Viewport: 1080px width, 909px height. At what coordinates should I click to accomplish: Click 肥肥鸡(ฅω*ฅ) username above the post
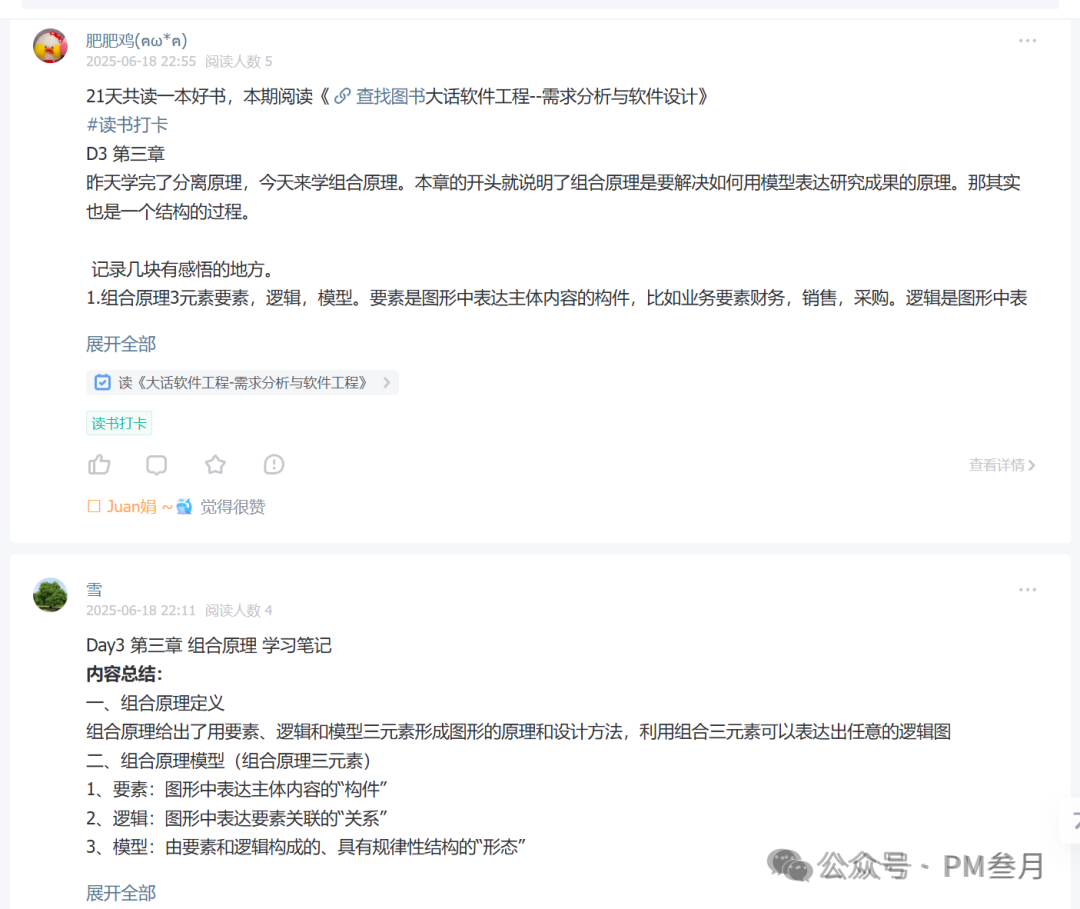tap(137, 40)
